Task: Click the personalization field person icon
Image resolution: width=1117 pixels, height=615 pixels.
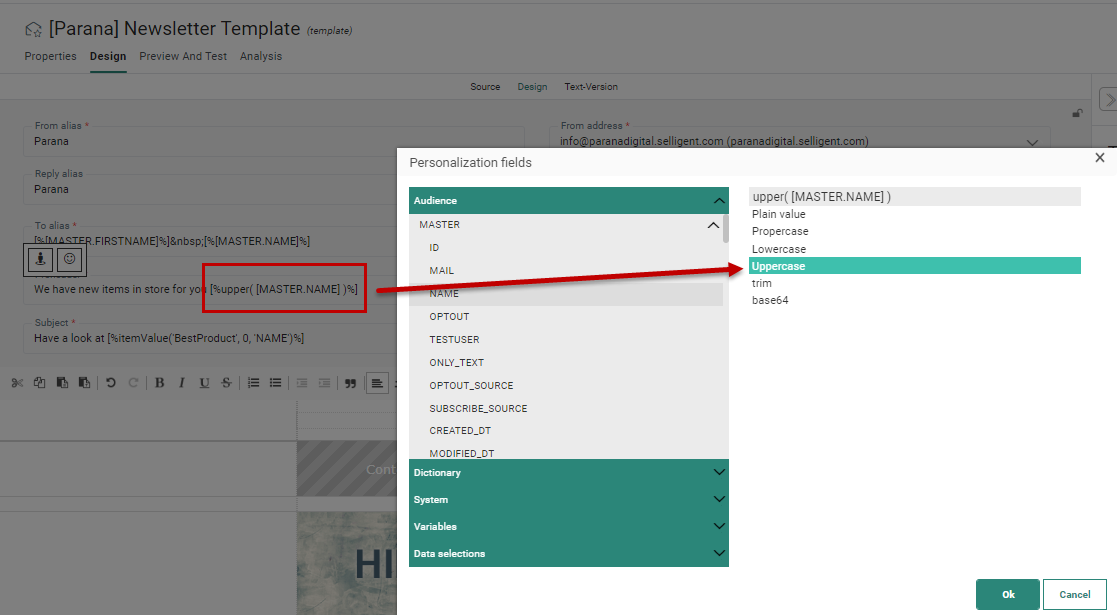Action: tap(40, 259)
